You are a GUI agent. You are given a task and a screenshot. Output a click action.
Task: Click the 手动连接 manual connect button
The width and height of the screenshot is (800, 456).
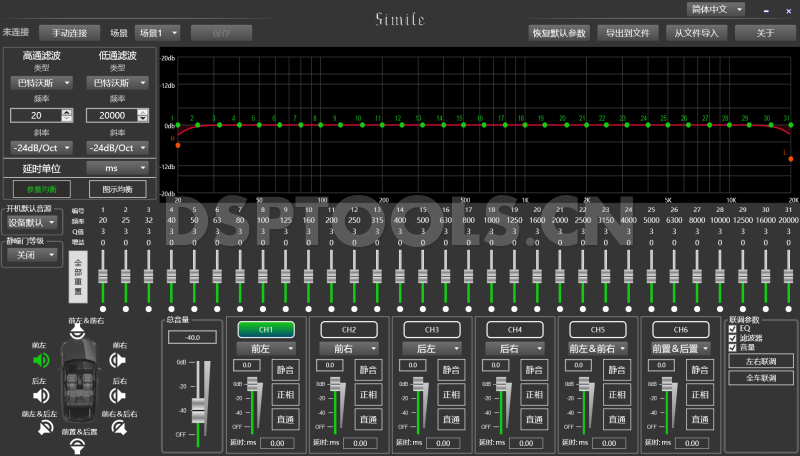tap(70, 32)
